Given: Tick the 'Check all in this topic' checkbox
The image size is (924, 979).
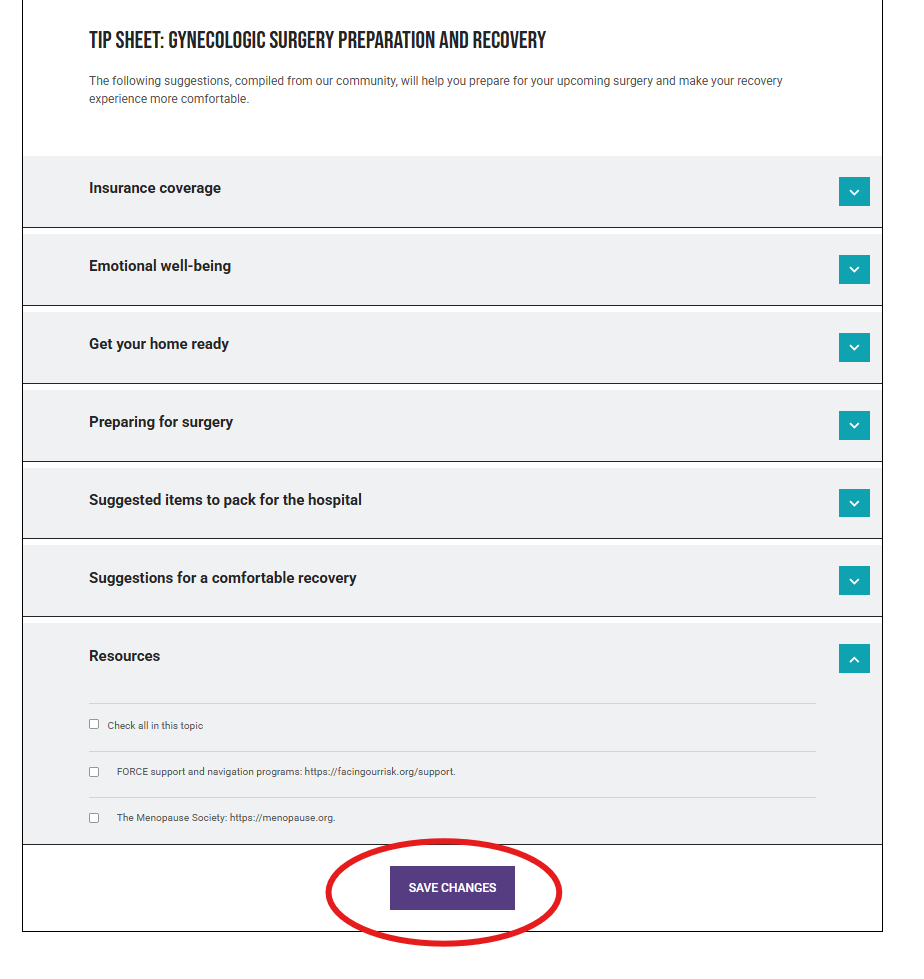Looking at the screenshot, I should click(94, 724).
